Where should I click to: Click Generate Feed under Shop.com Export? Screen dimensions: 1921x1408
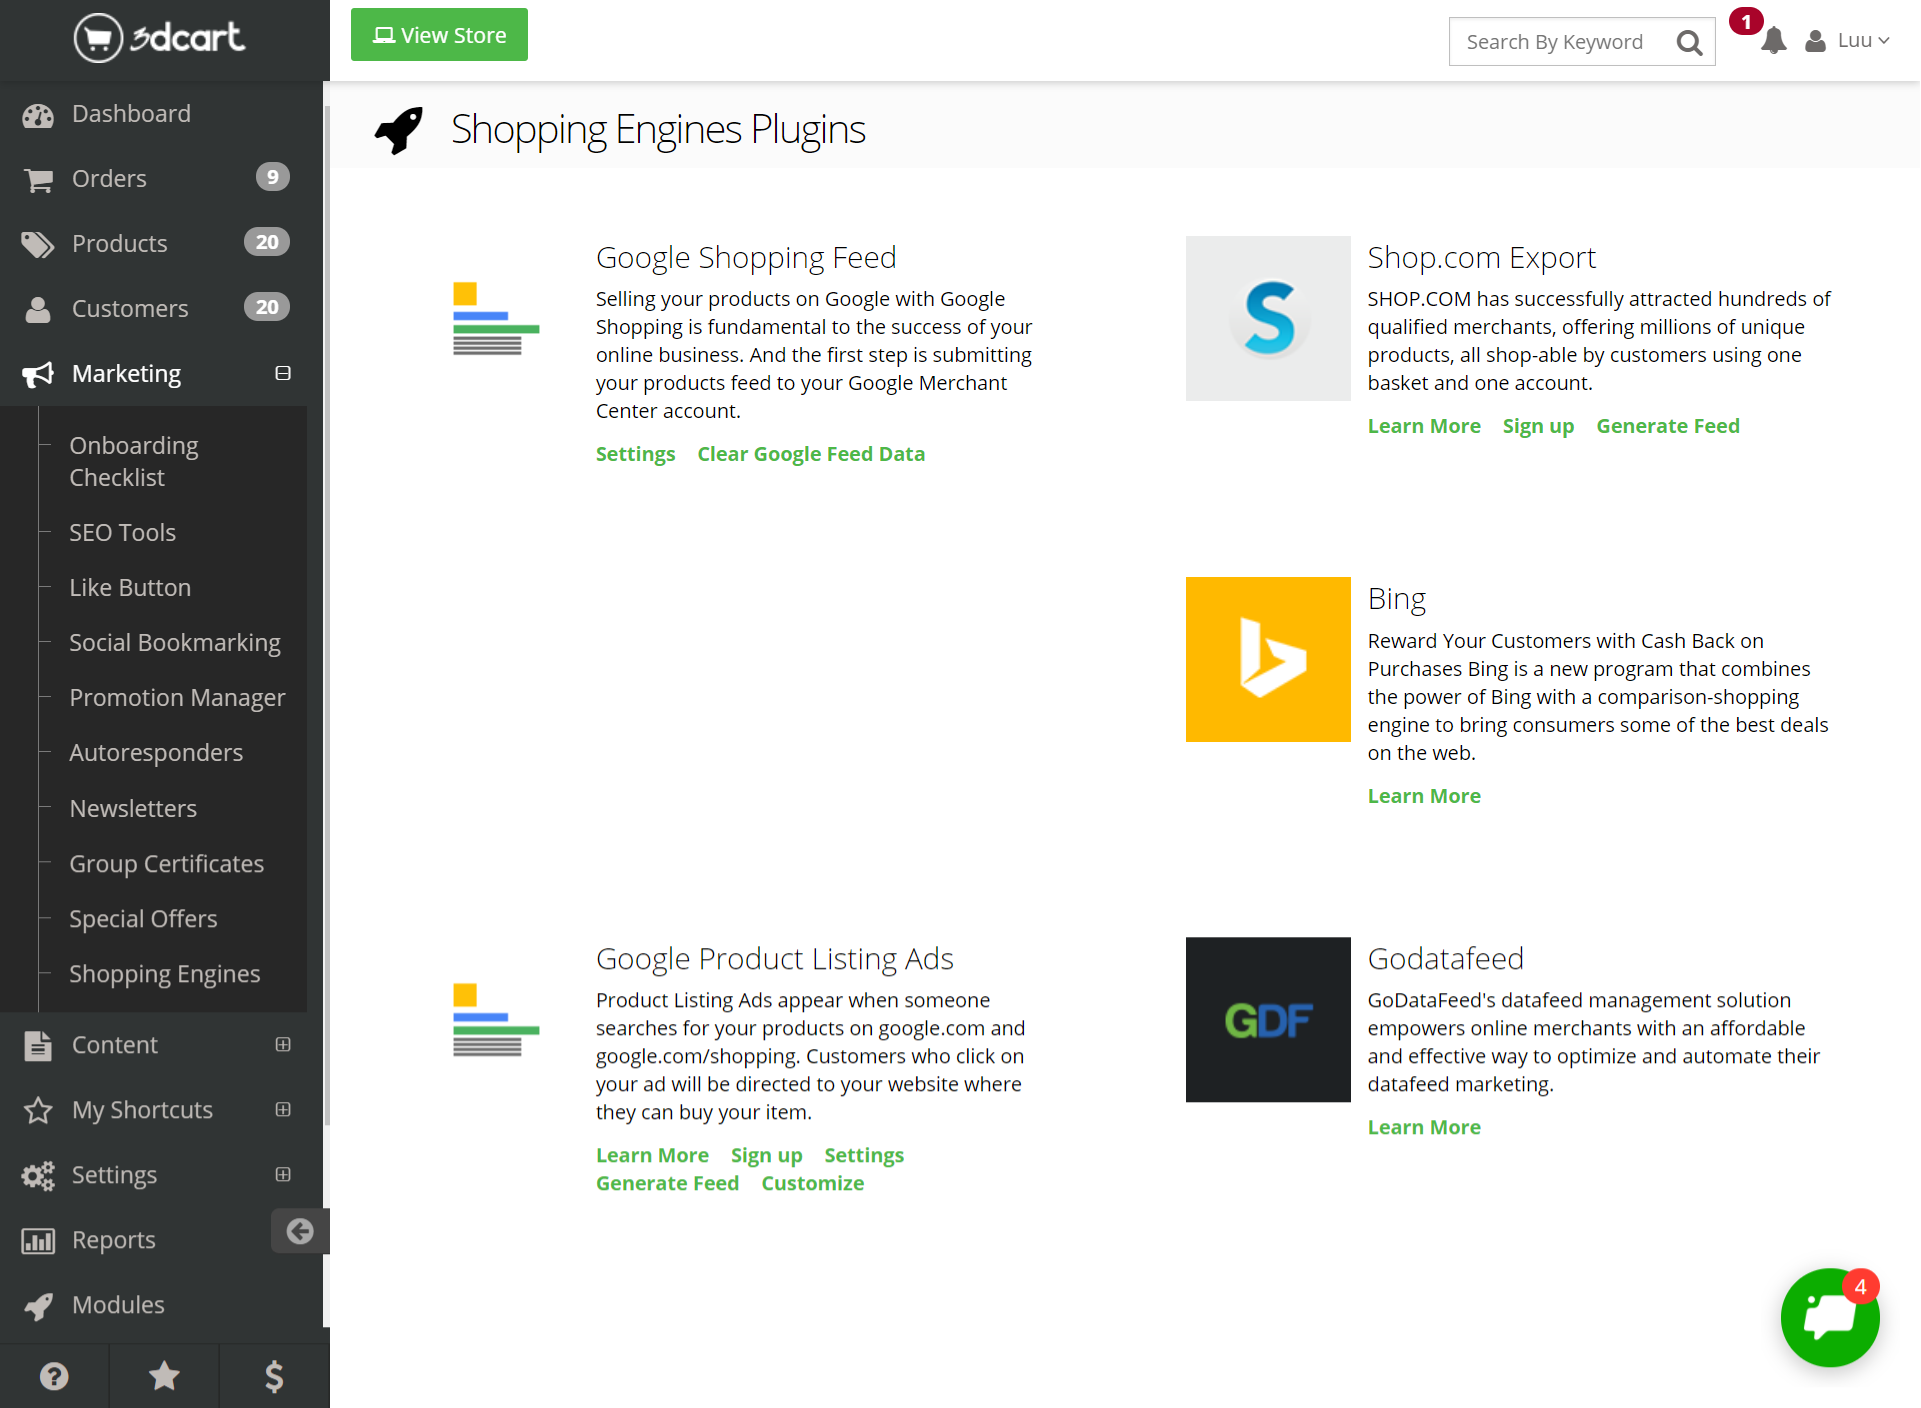[x=1667, y=426]
